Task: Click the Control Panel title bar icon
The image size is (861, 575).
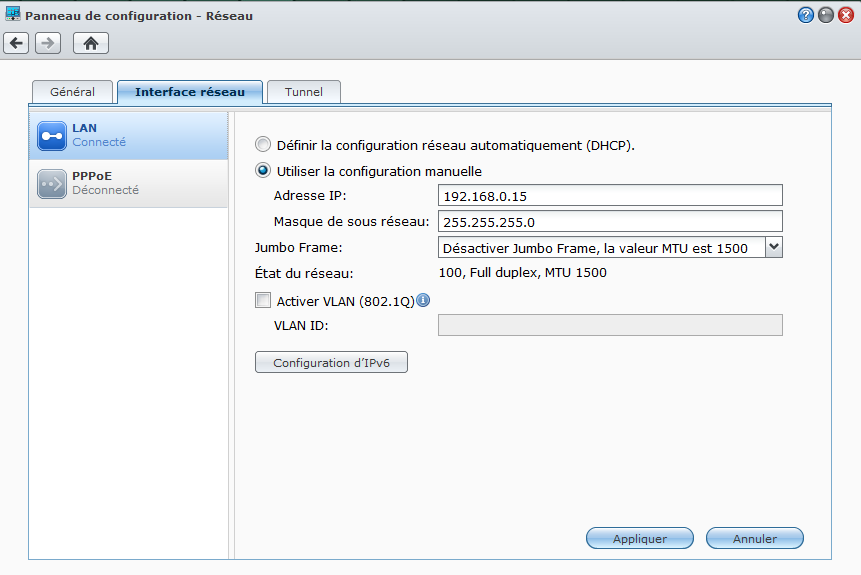Action: click(13, 15)
